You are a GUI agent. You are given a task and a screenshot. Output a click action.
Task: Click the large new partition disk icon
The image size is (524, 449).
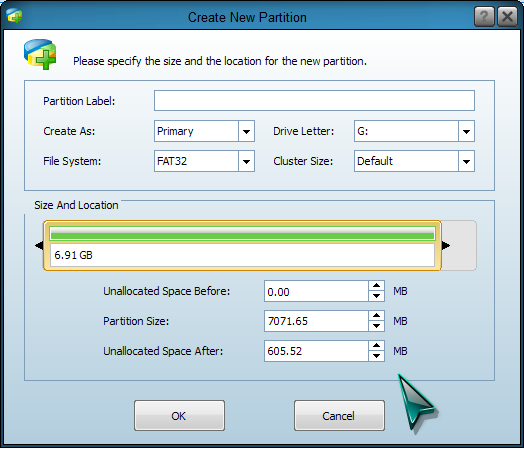(x=40, y=54)
